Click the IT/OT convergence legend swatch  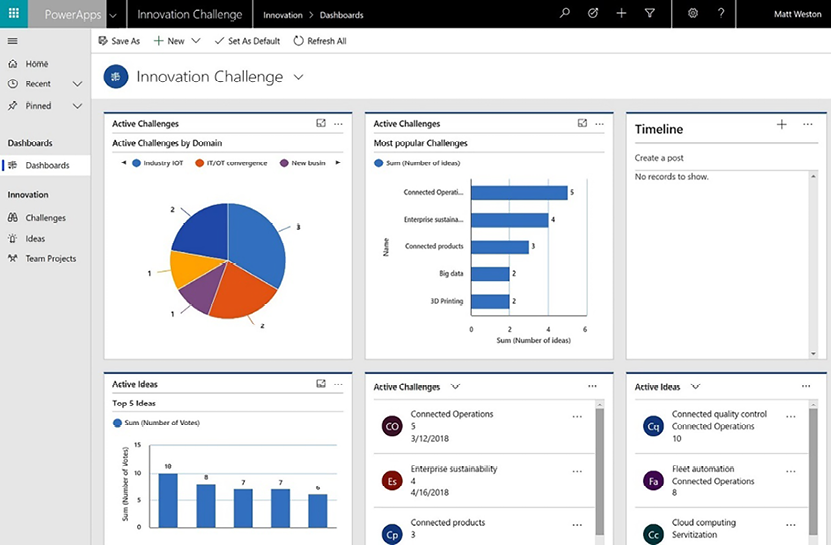(x=199, y=163)
